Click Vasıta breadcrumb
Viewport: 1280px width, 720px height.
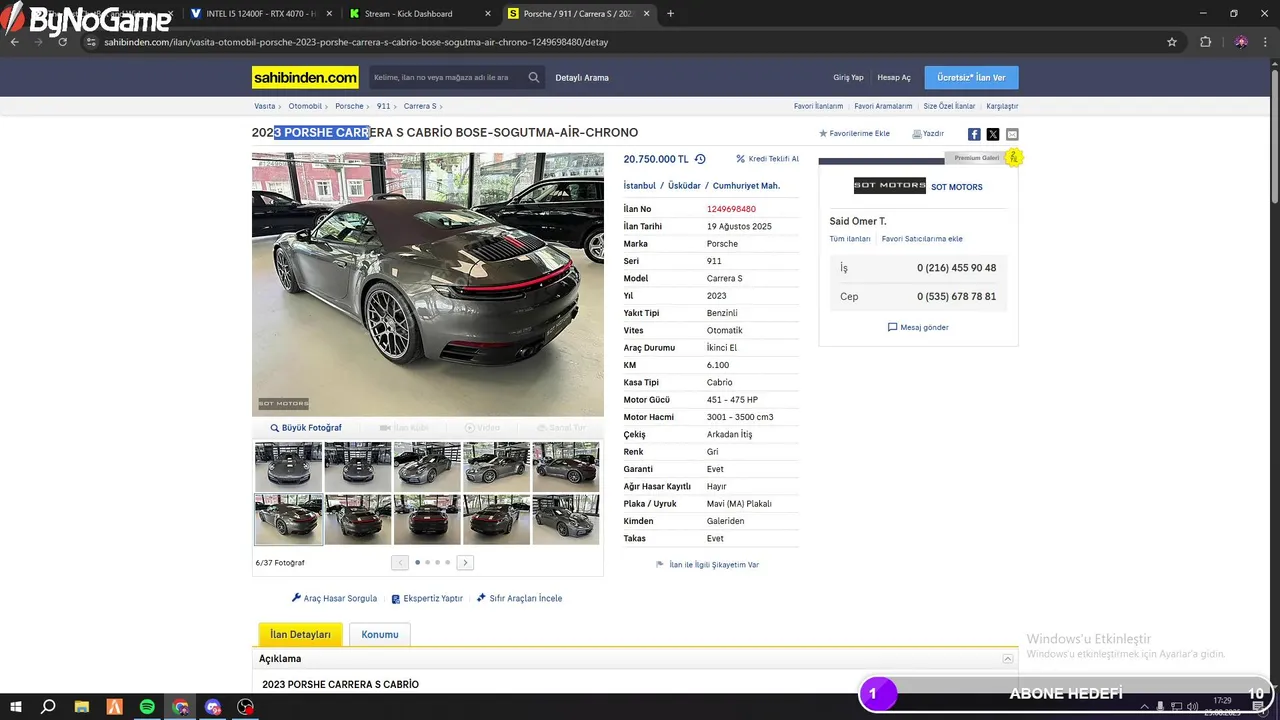pos(264,106)
